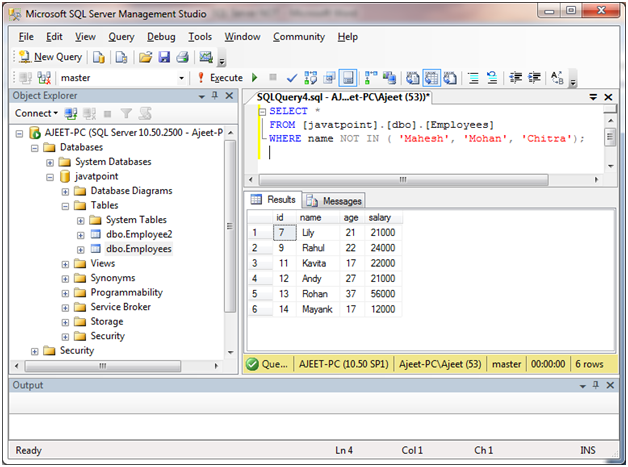This screenshot has height=467, width=628.
Task: Click the Connect Object Explorer icon
Action: (x=71, y=114)
